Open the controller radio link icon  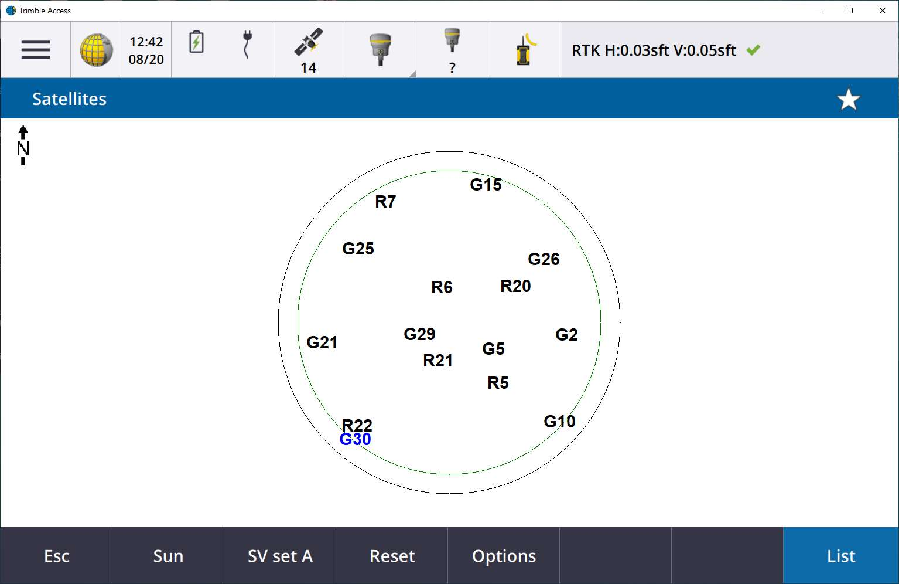click(x=525, y=49)
